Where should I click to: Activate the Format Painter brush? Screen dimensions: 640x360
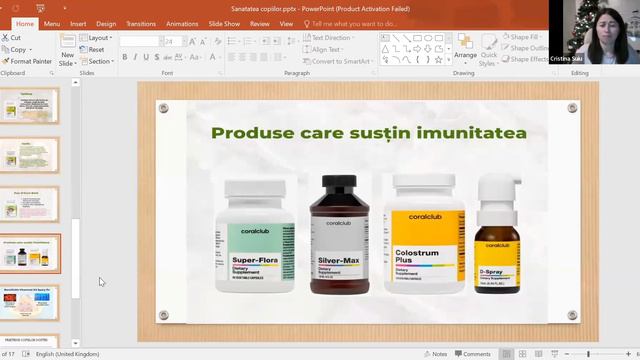[x=5, y=61]
